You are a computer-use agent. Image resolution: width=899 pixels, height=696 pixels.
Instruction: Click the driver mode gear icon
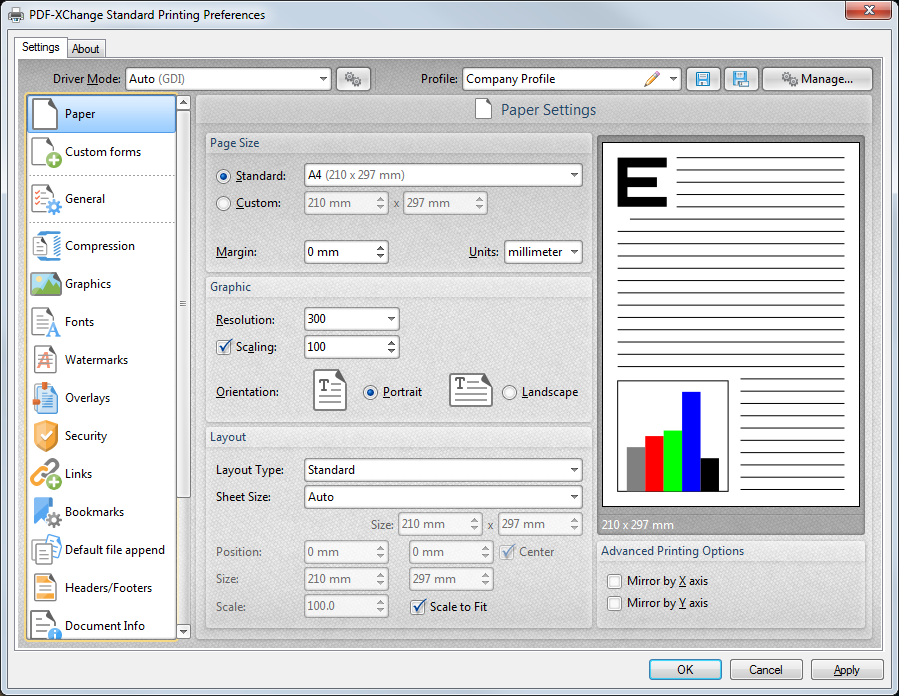353,79
